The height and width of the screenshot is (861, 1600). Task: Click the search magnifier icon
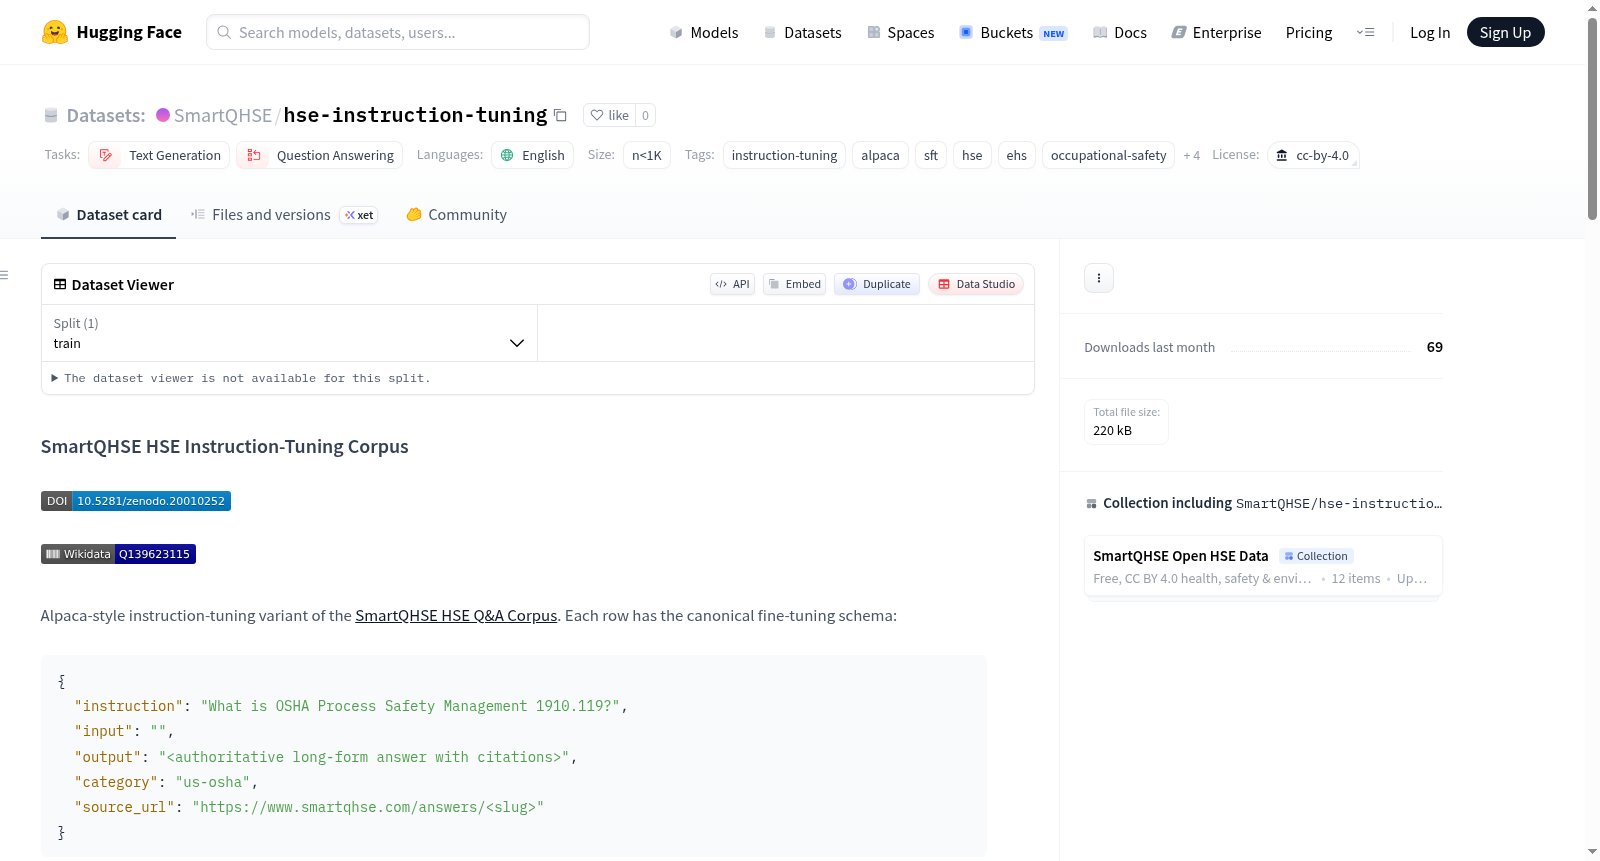tap(225, 32)
